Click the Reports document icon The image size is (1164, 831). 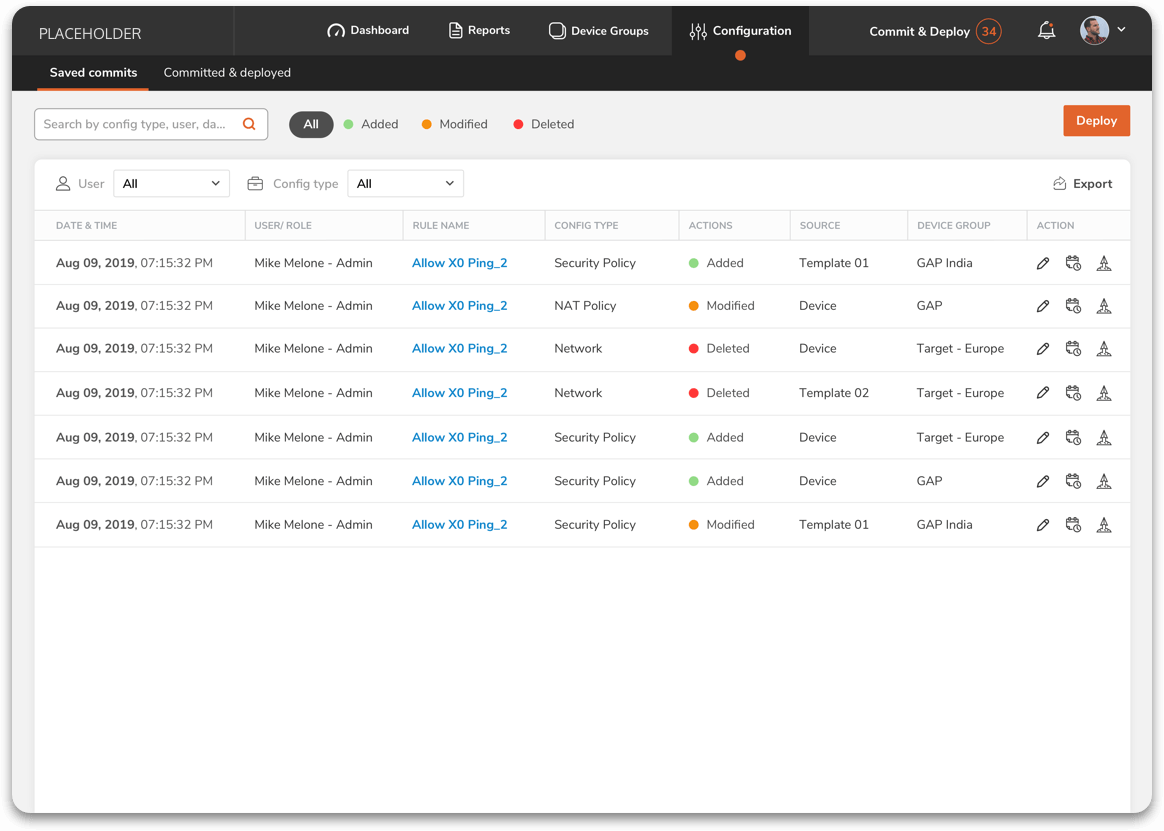[453, 29]
